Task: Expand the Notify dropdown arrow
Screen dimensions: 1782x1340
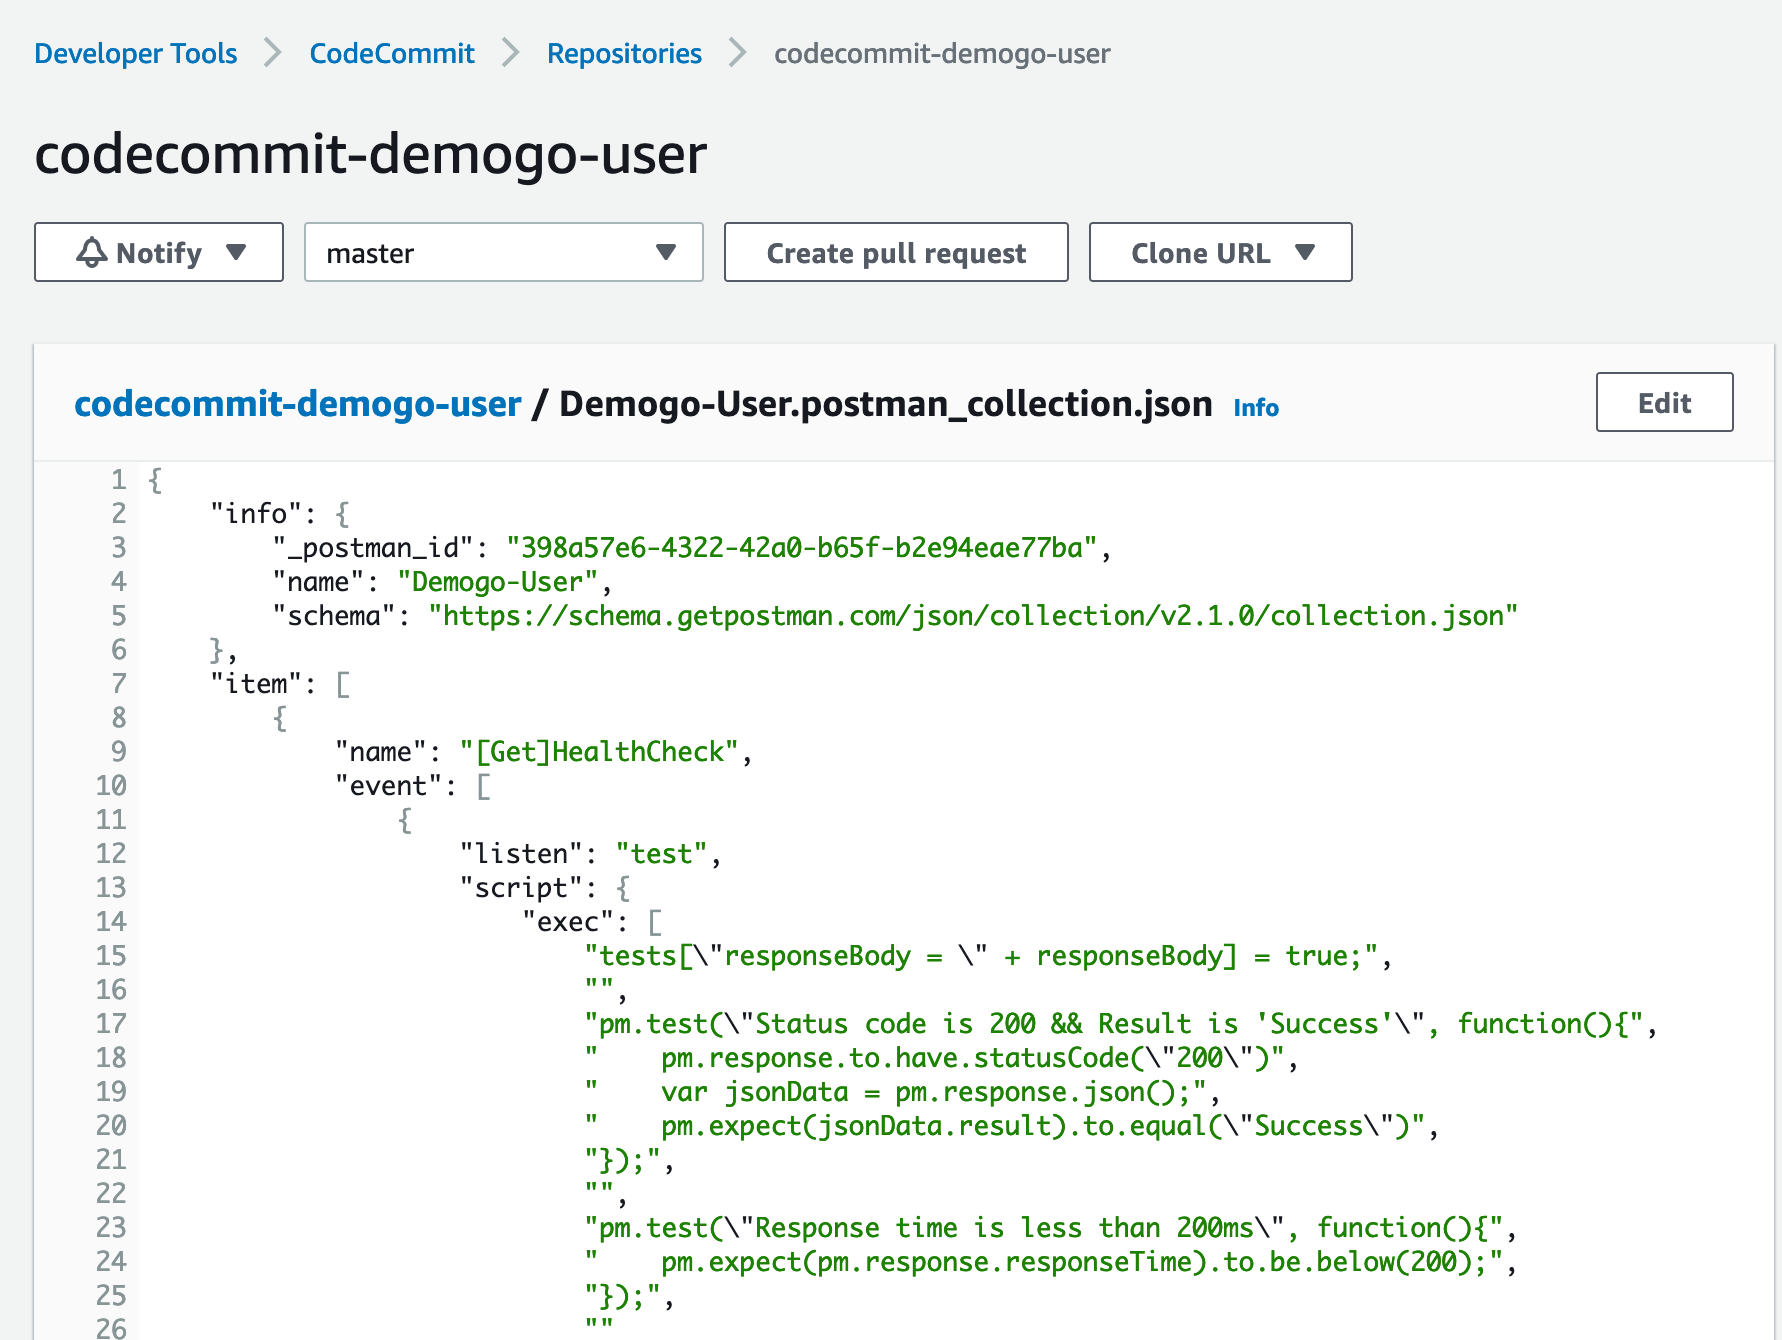Action: pyautogui.click(x=236, y=252)
